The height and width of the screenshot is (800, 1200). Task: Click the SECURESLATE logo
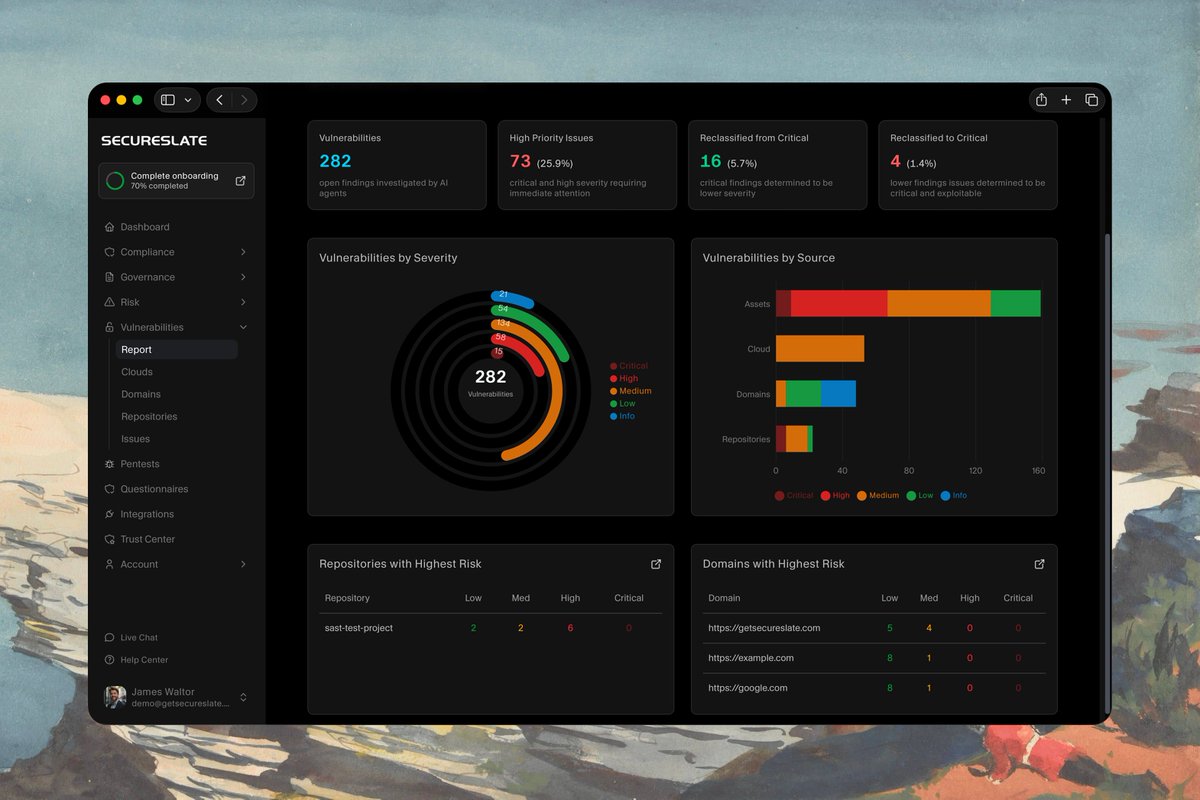154,141
